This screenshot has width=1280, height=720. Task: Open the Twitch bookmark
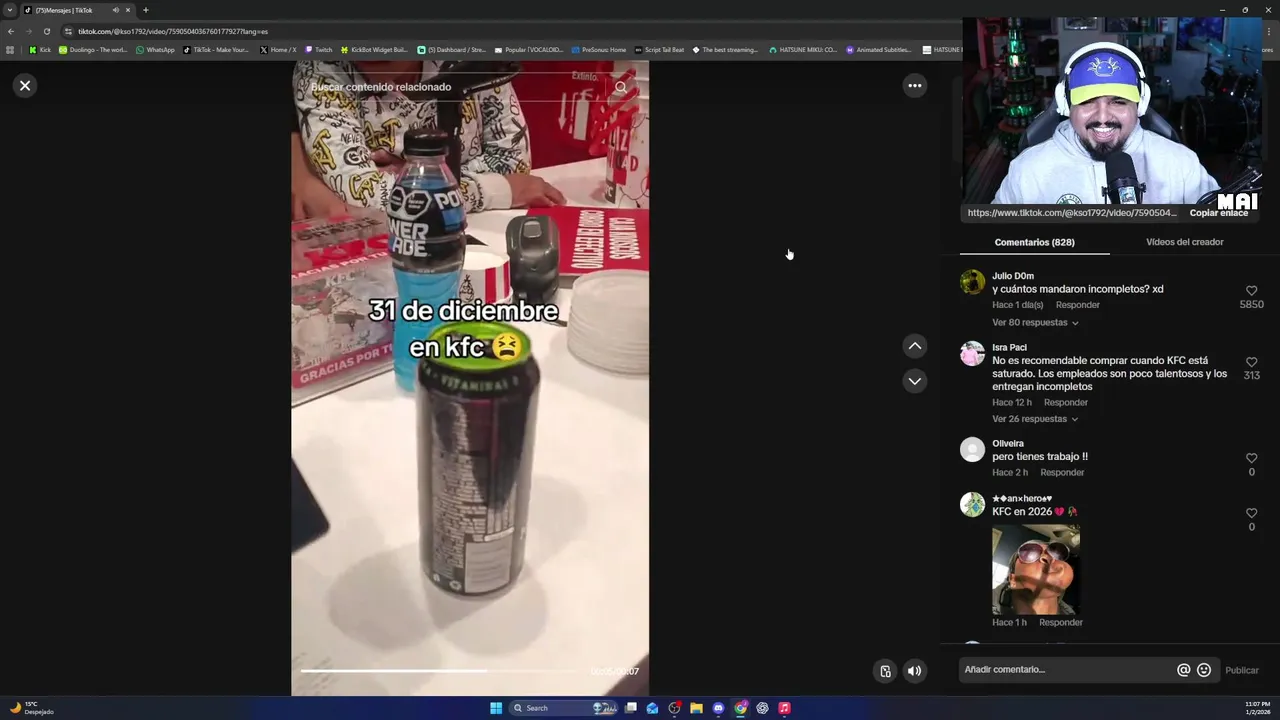click(x=319, y=50)
